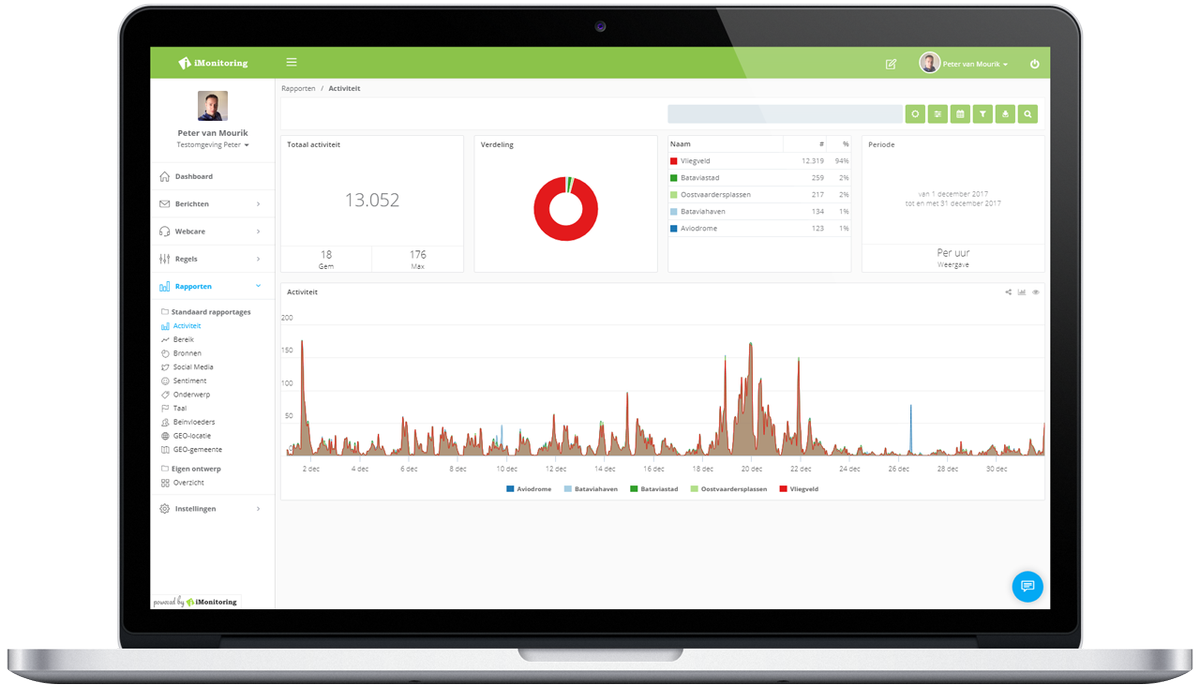Toggle Vliegveld series in chart legend
Viewport: 1200px width, 687px height.
coord(798,489)
